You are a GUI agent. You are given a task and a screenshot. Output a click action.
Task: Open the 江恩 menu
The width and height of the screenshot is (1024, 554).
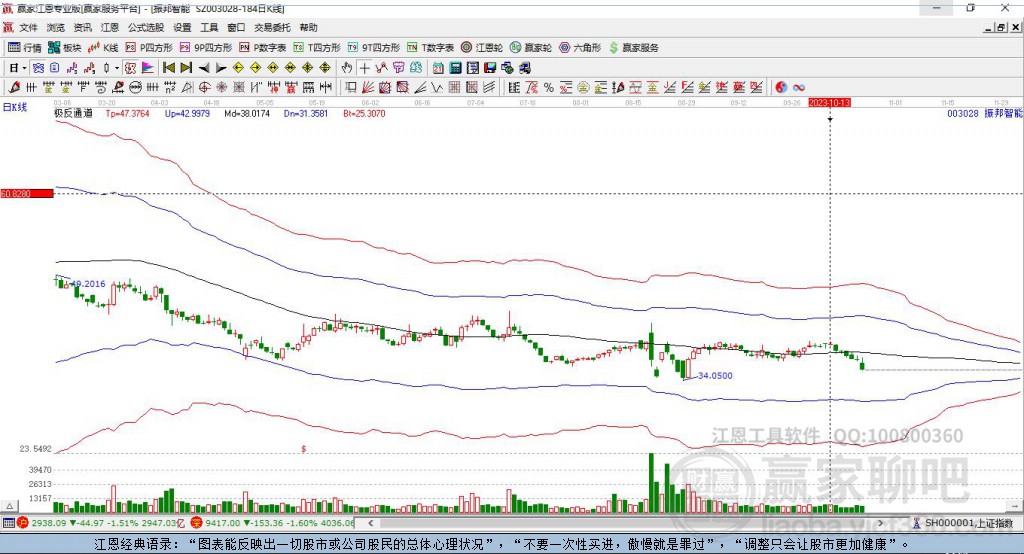click(x=110, y=27)
